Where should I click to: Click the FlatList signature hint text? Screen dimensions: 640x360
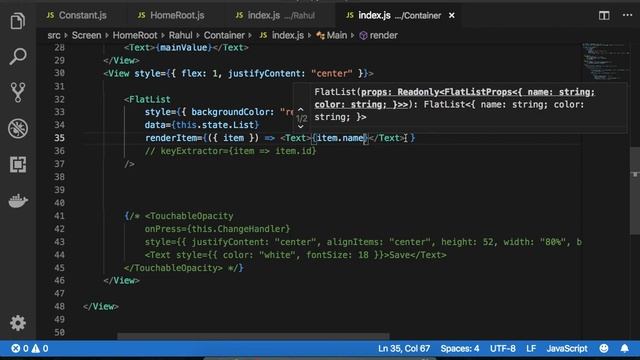[455, 104]
